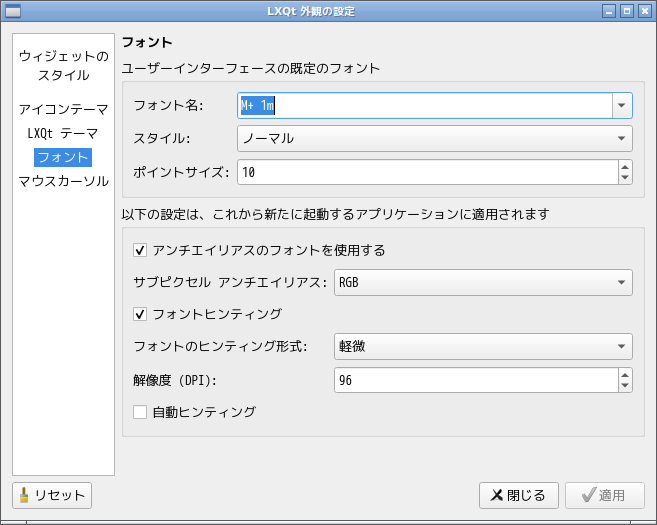The width and height of the screenshot is (657, 525).
Task: Open the アイコンテーマ section
Action: (63, 109)
